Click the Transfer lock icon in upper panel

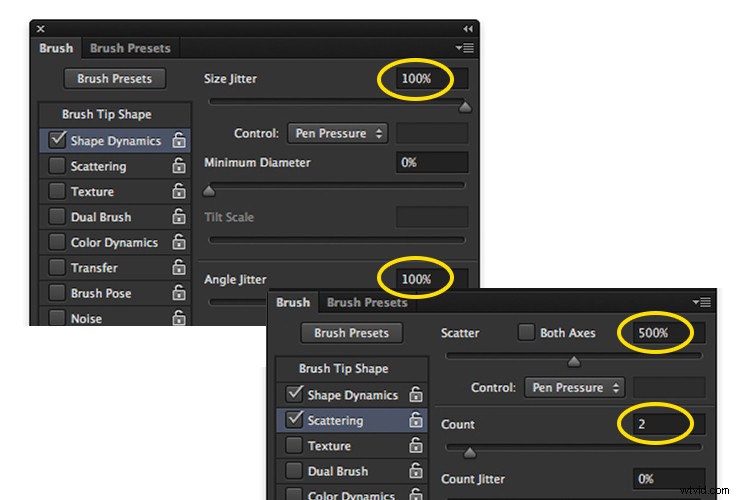[179, 267]
